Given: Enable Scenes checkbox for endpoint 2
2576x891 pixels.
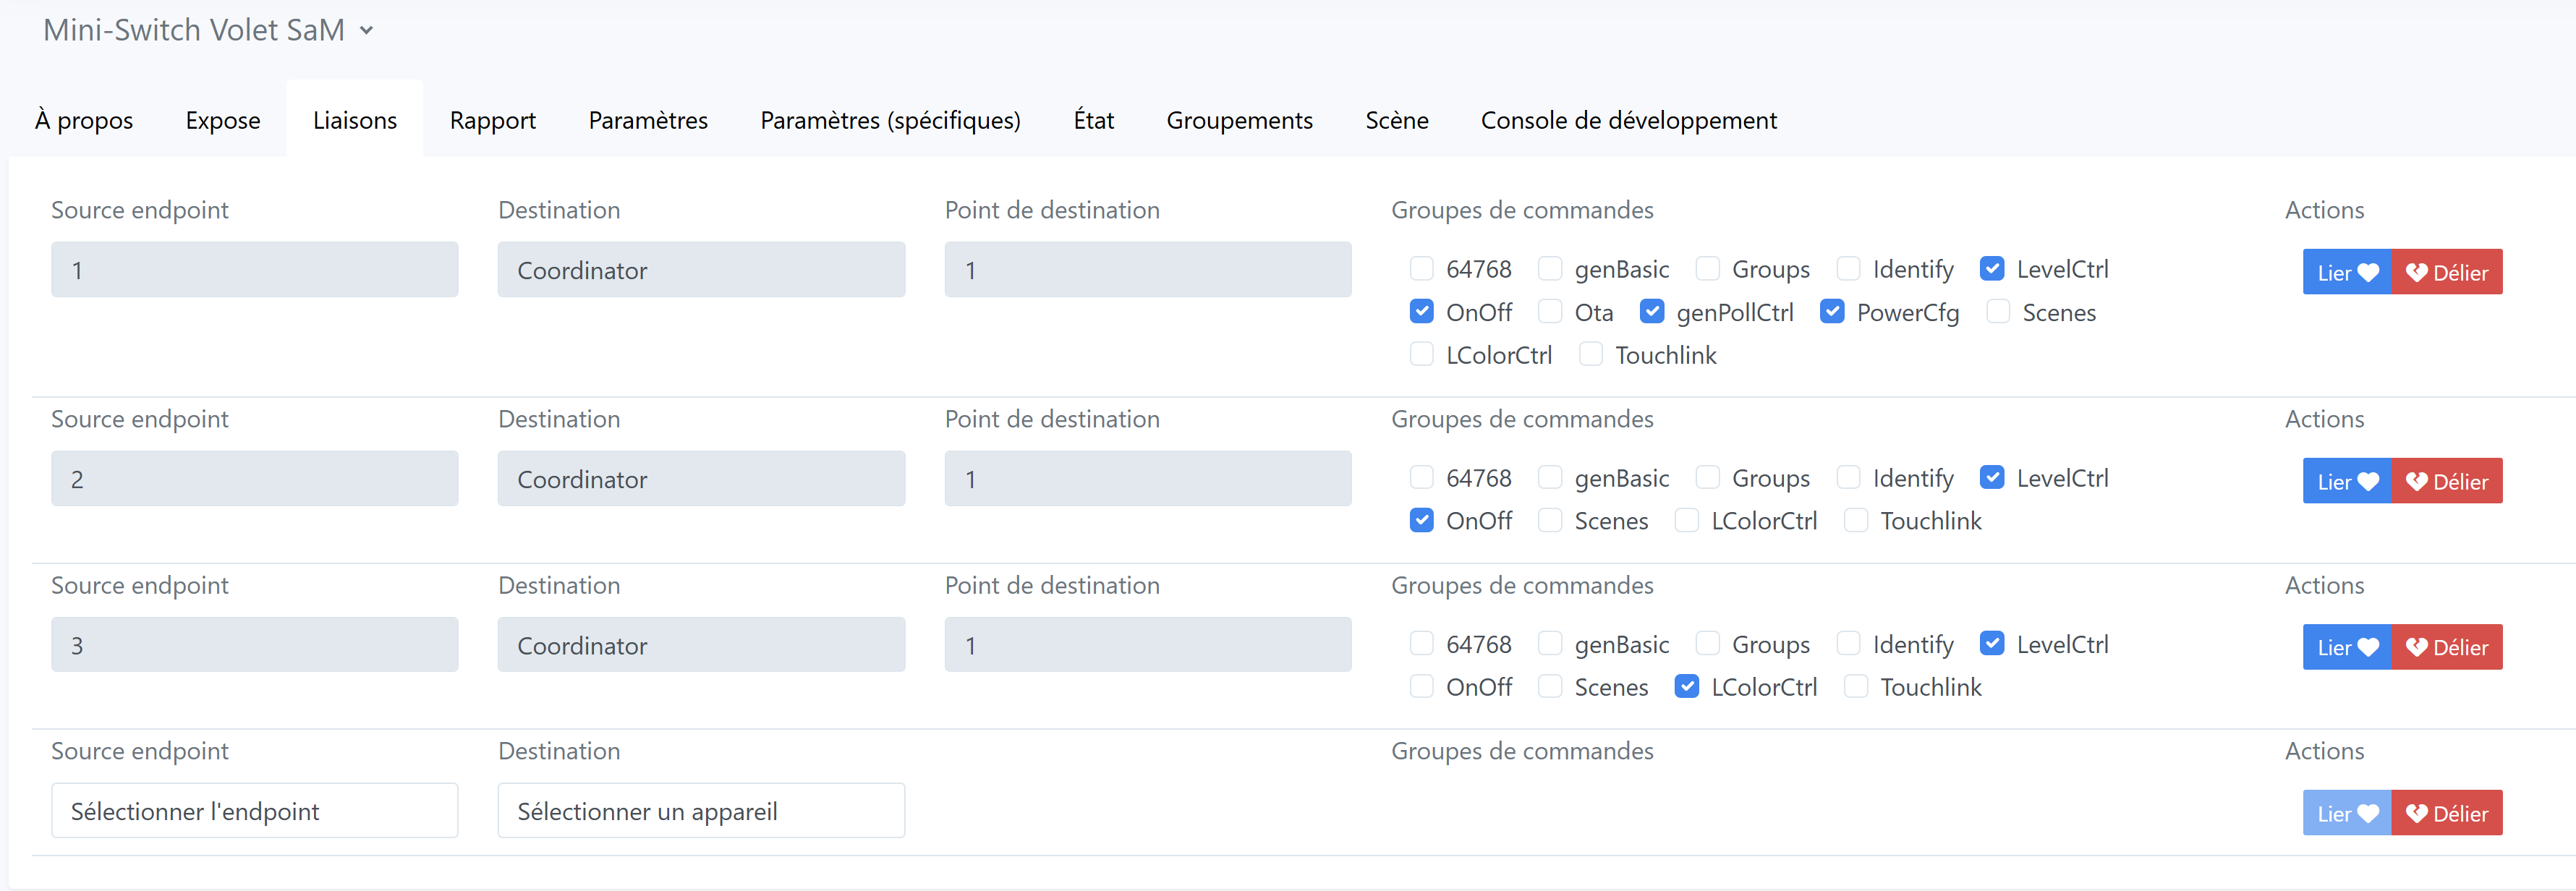Looking at the screenshot, I should tap(1550, 520).
